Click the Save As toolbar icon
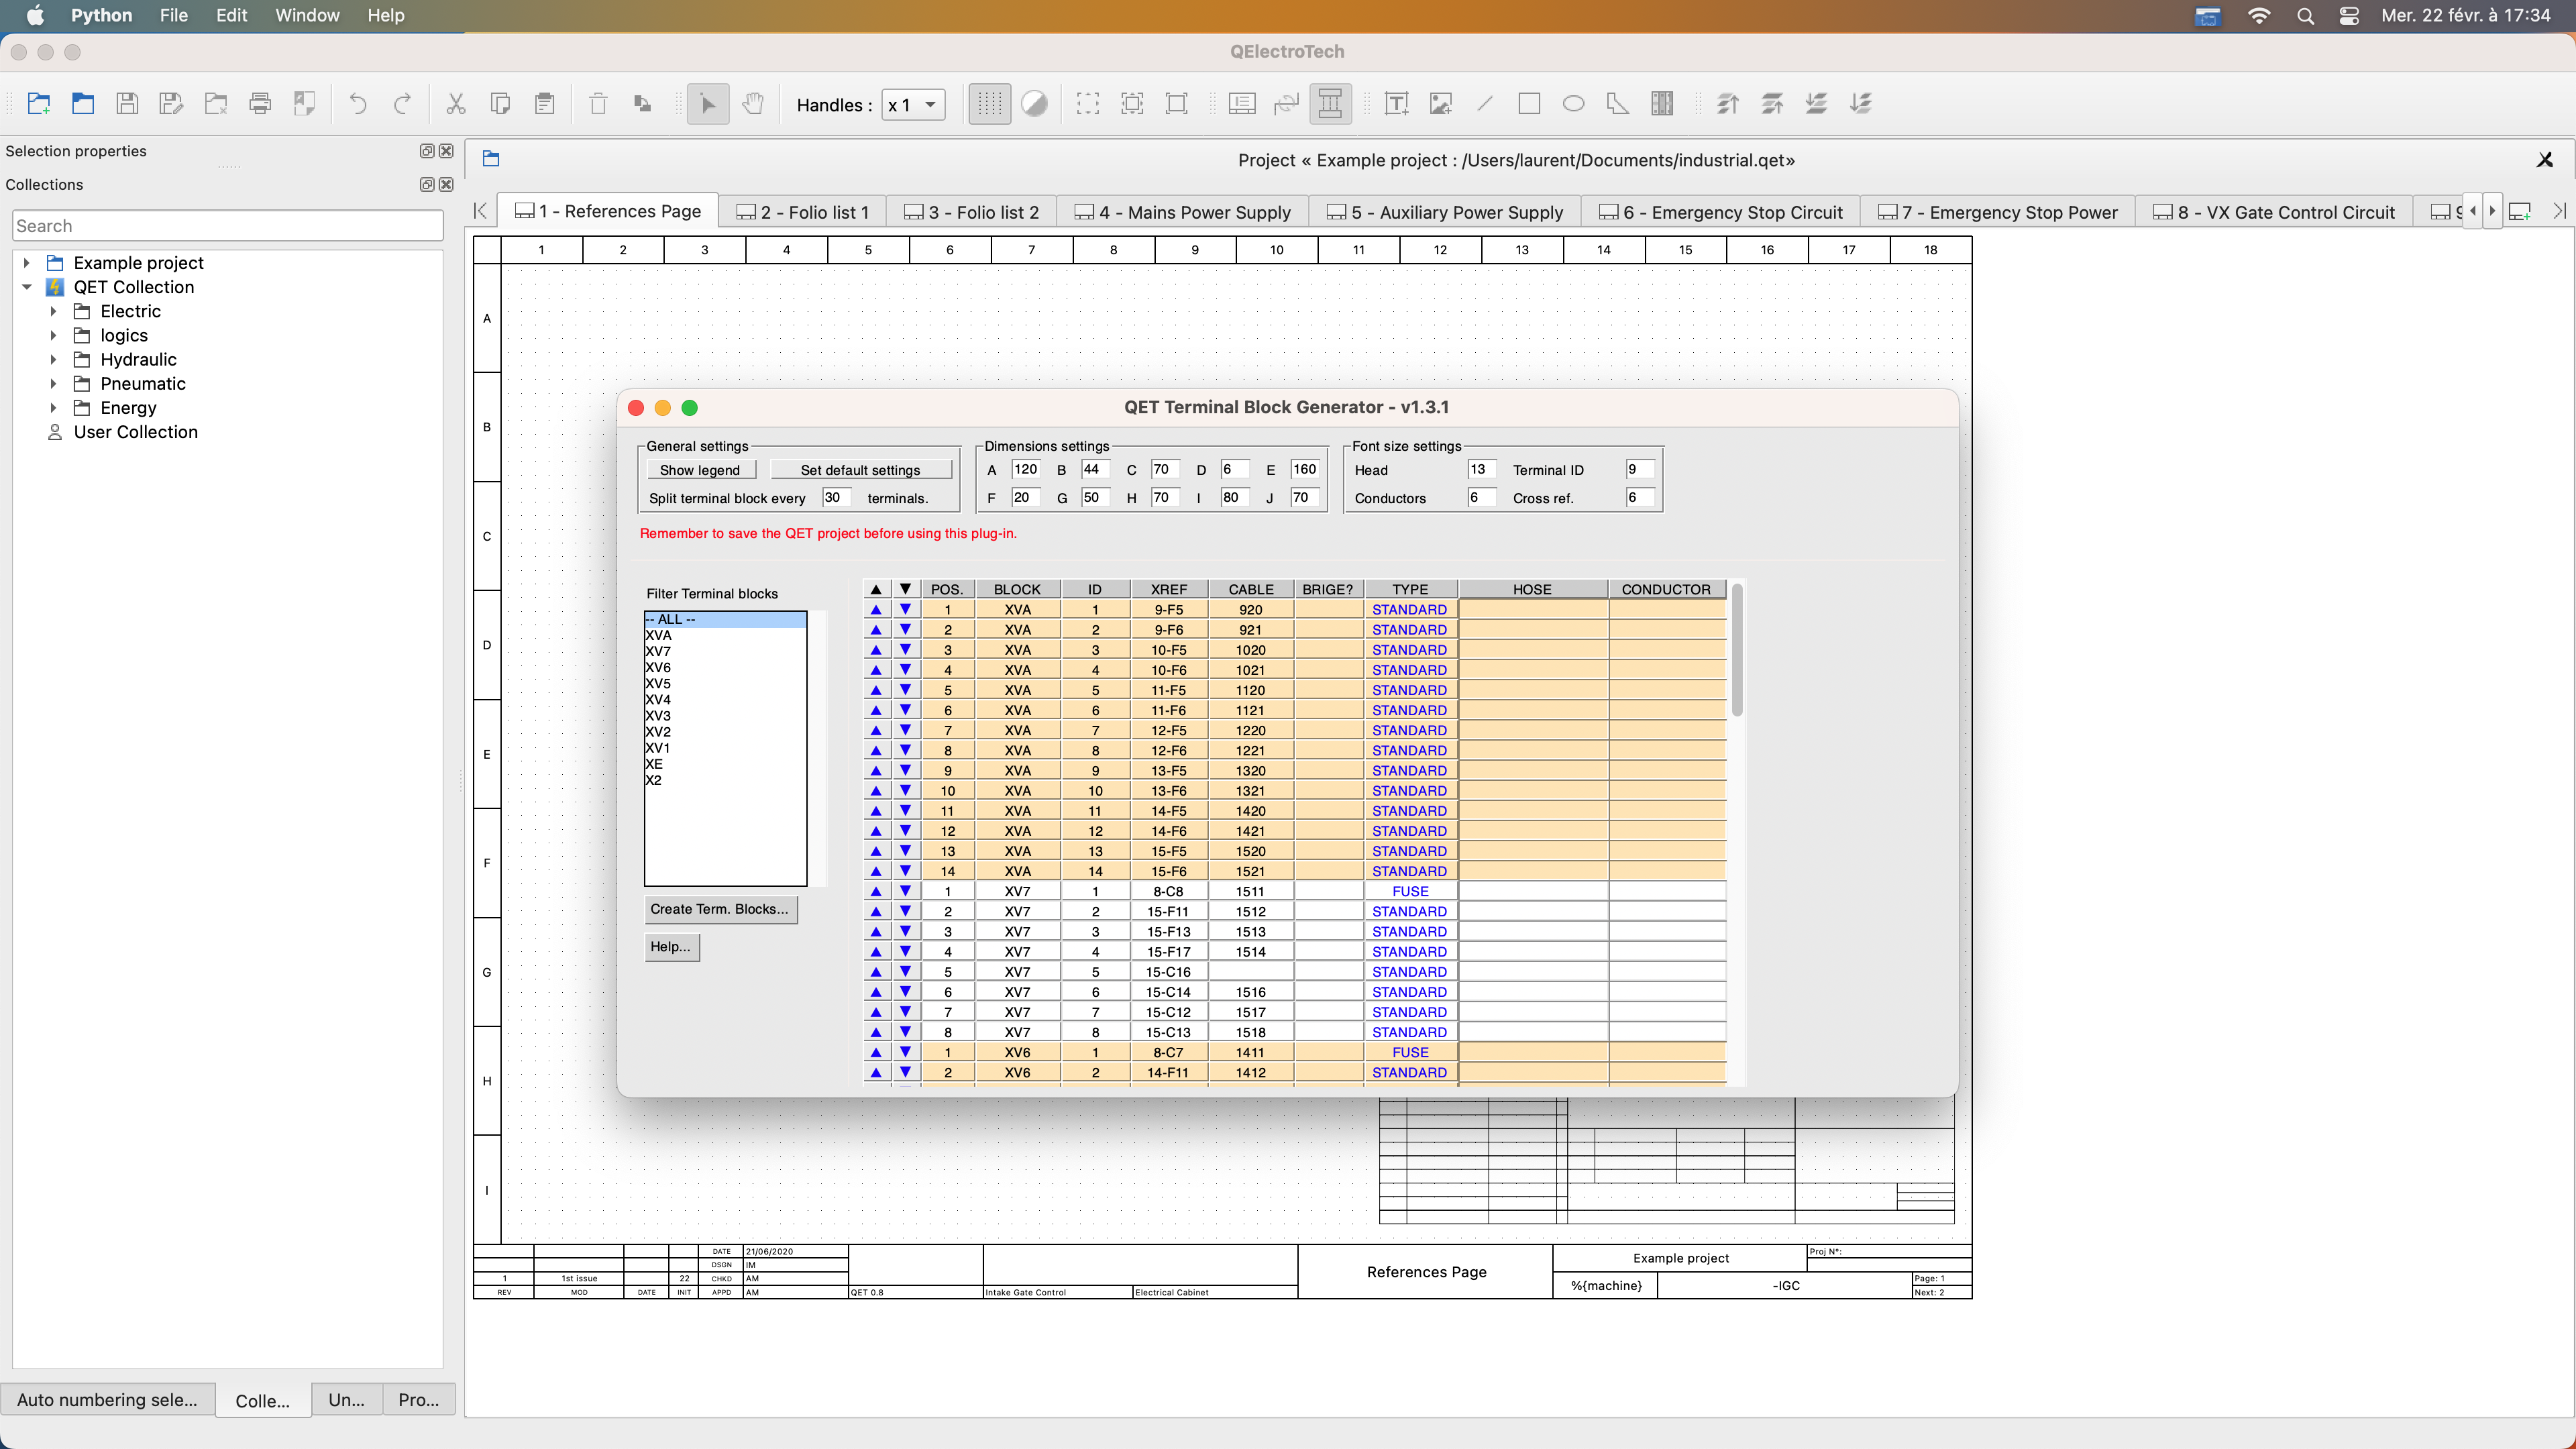This screenshot has height=1449, width=2576. 171,104
